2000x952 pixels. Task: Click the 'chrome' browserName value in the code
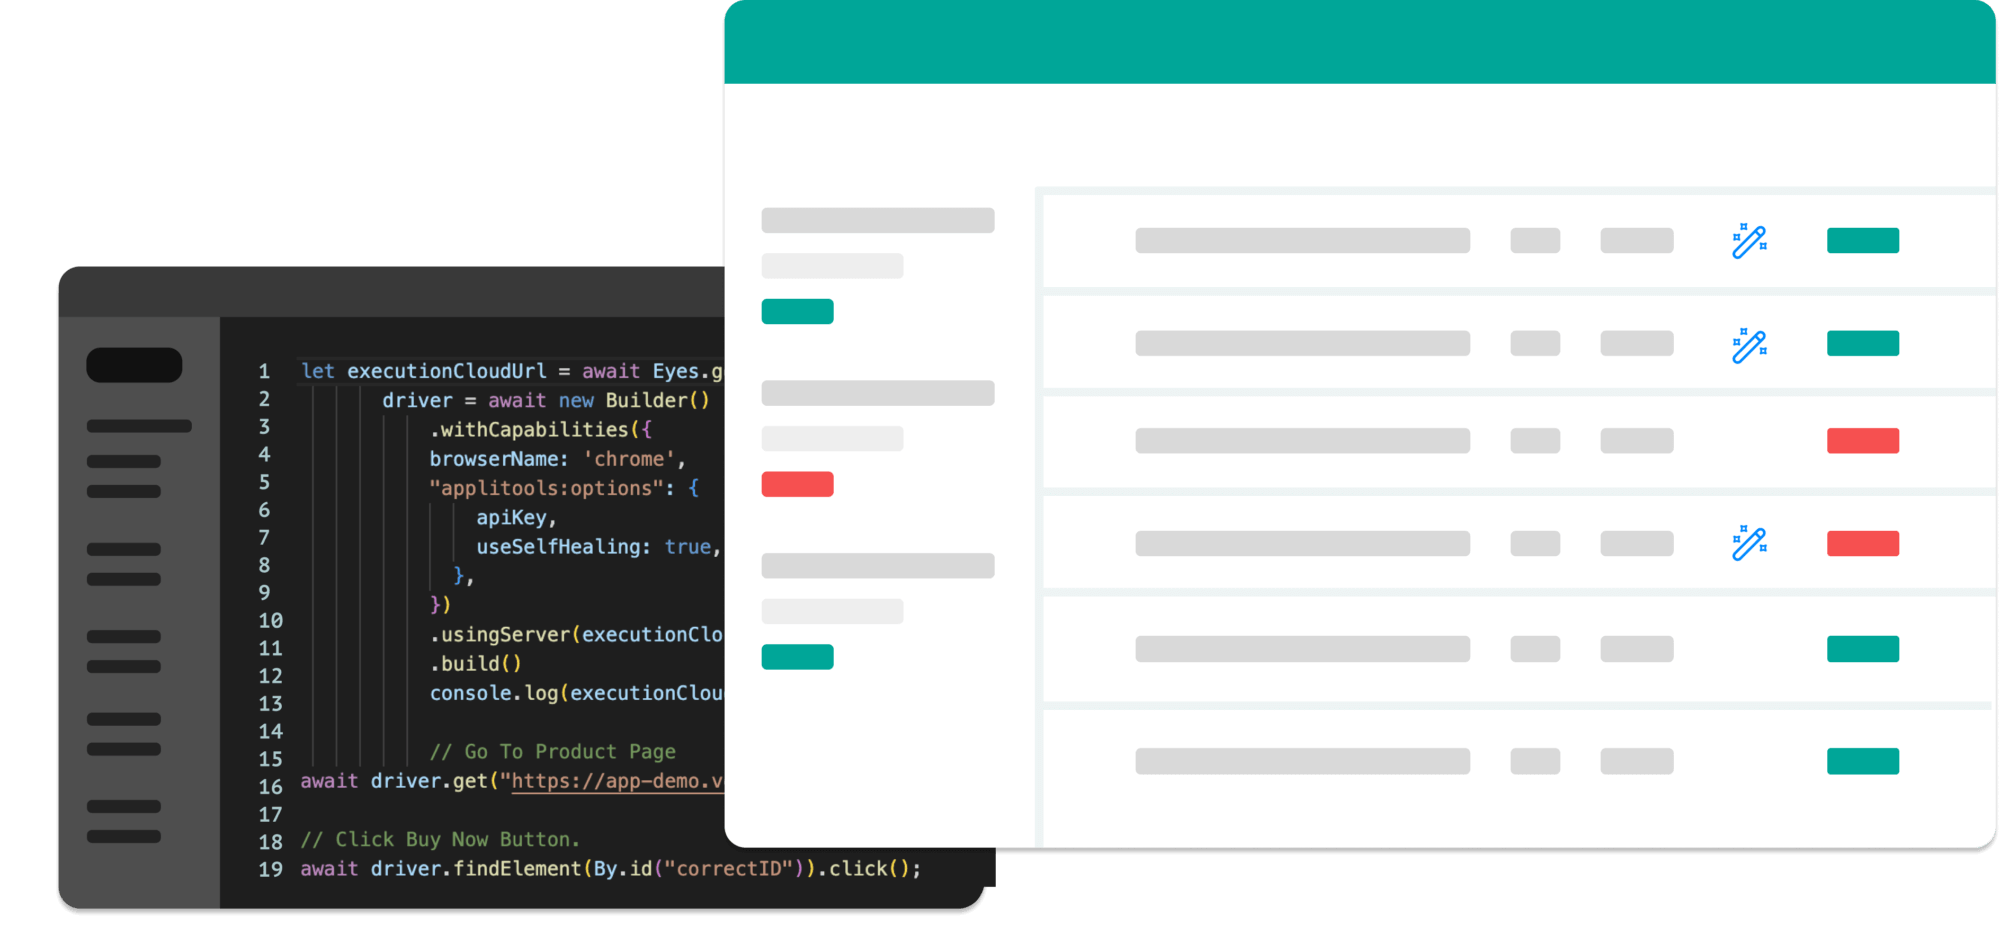coord(629,459)
